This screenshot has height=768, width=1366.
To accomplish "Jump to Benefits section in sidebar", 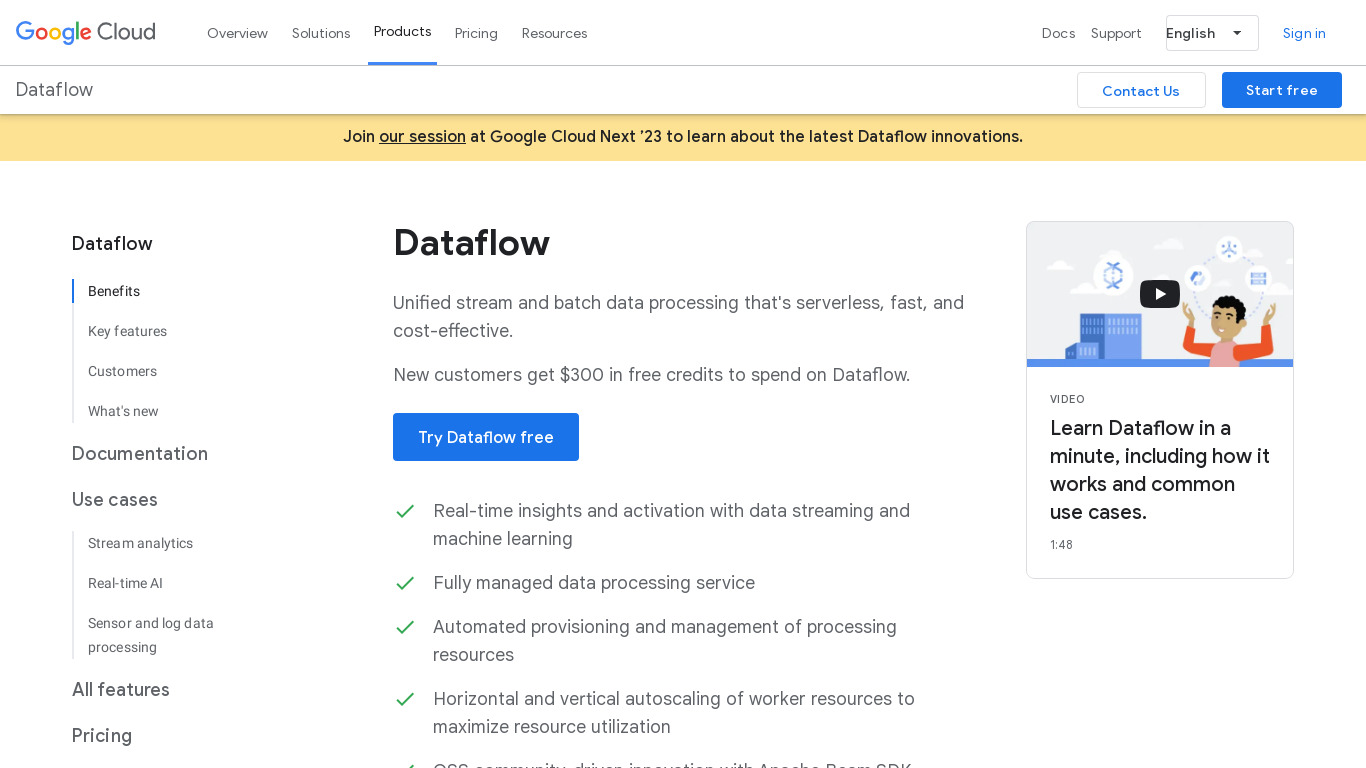I will (114, 291).
